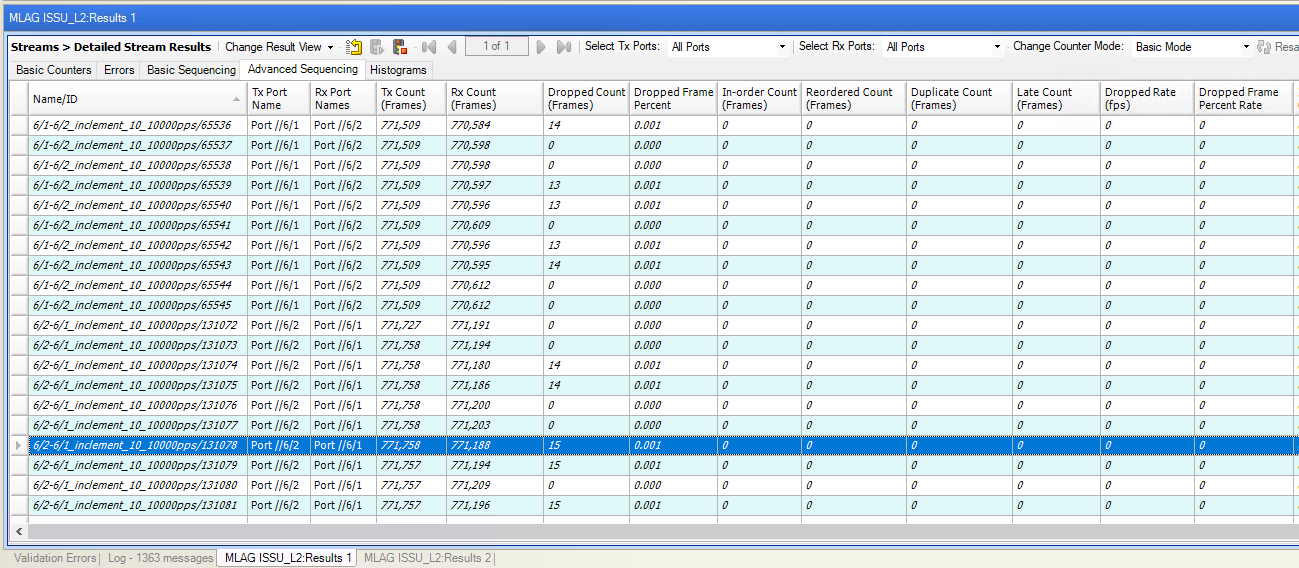Click the gray document export toolbar icon
1299x568 pixels.
(x=377, y=47)
